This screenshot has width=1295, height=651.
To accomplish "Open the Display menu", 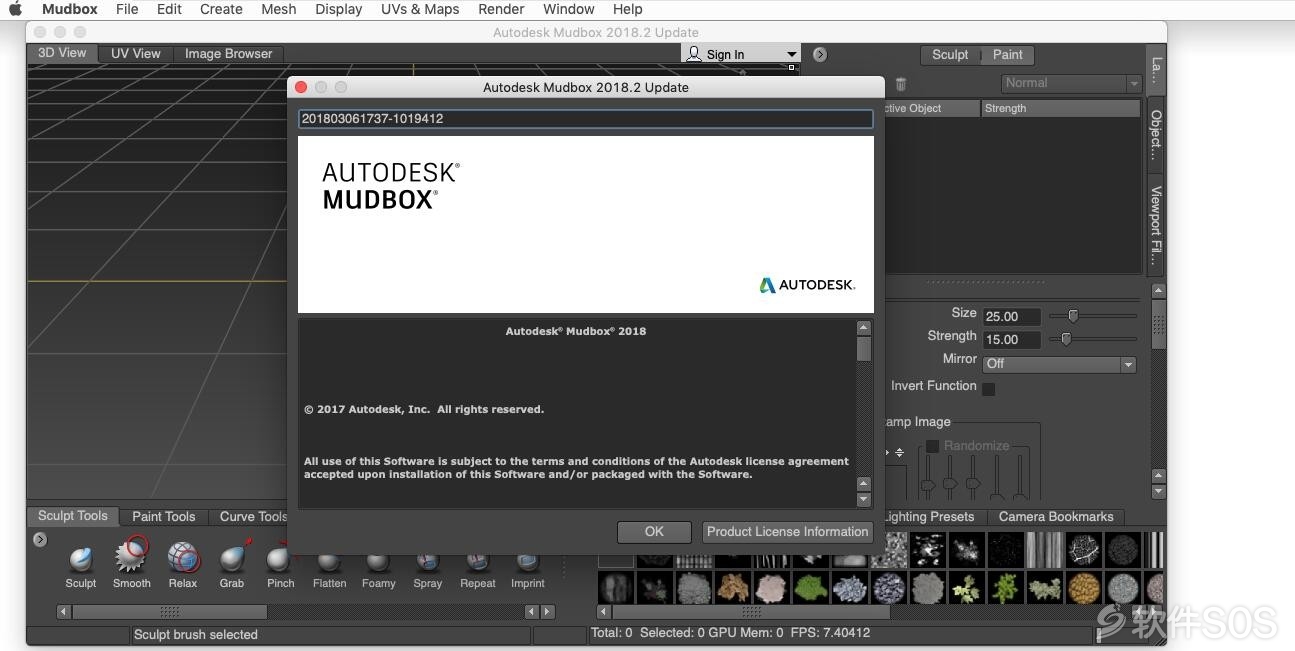I will pyautogui.click(x=339, y=9).
